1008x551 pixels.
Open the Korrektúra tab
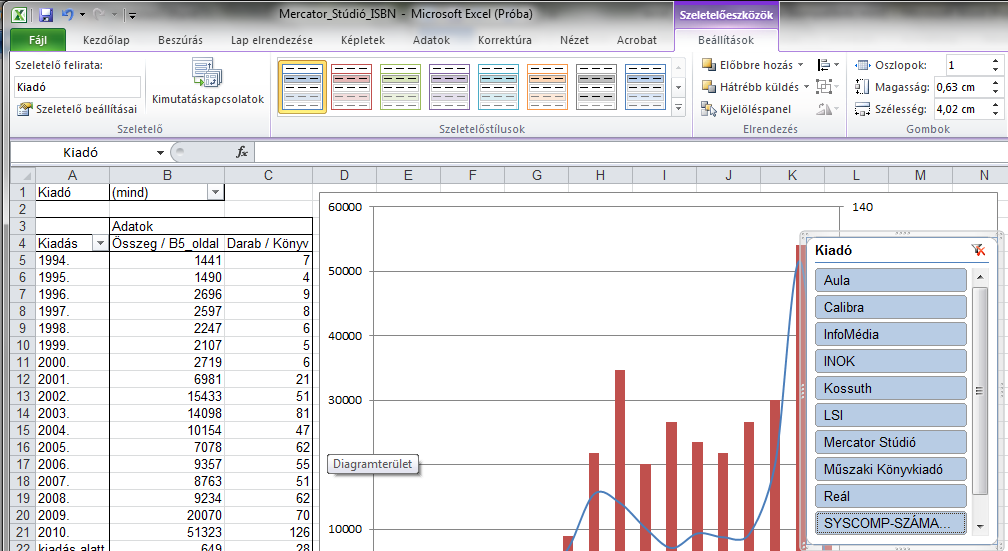point(505,40)
